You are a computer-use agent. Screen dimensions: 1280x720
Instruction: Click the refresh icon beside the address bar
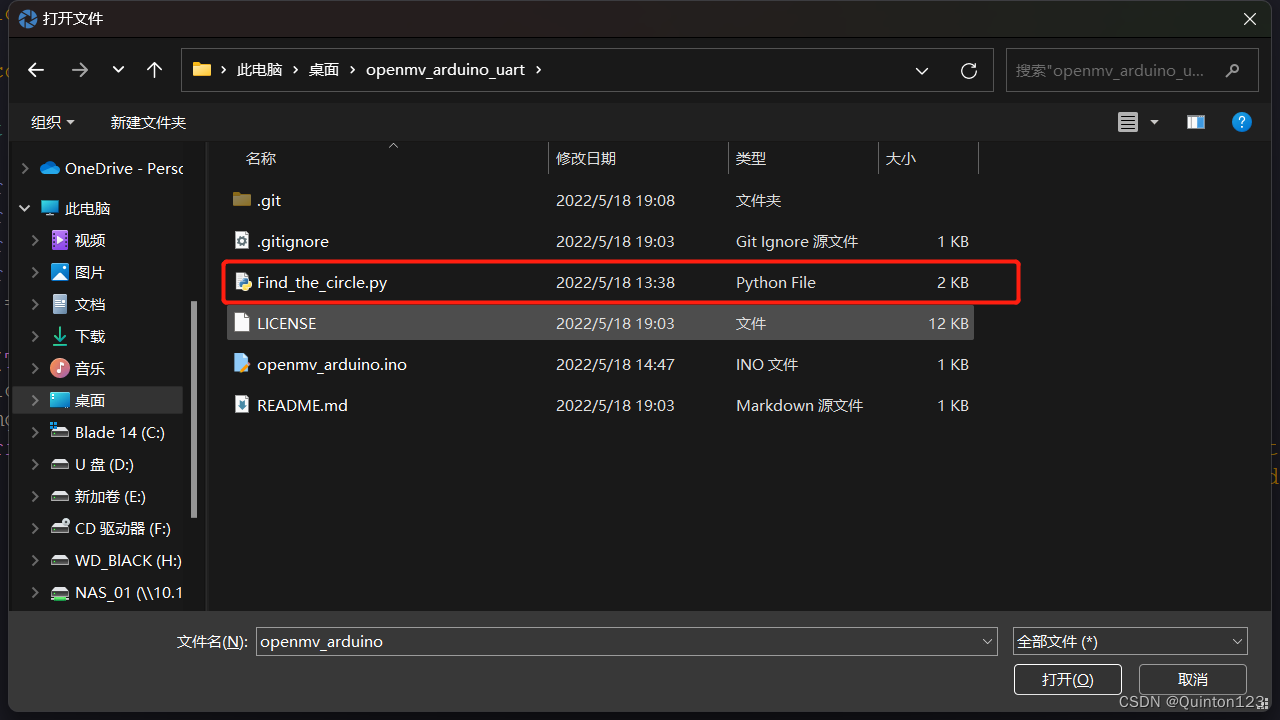[968, 70]
